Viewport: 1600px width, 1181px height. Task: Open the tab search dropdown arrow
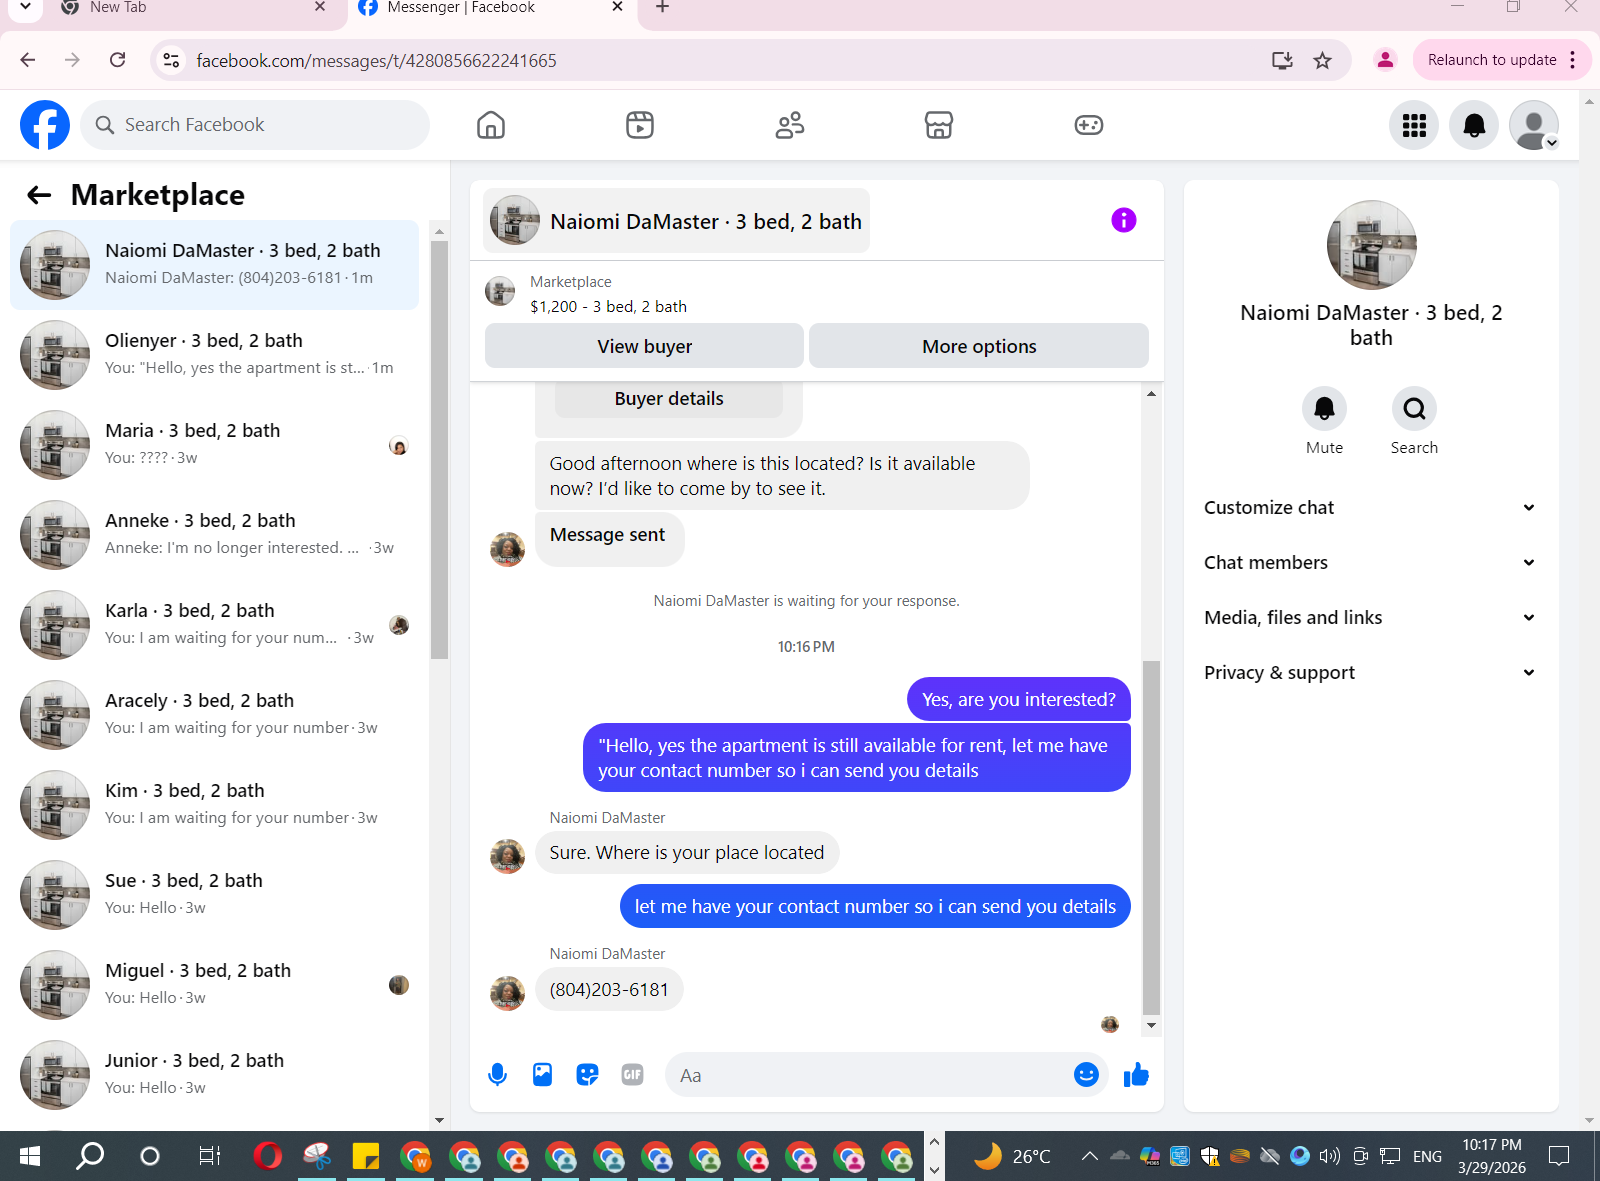click(x=25, y=7)
